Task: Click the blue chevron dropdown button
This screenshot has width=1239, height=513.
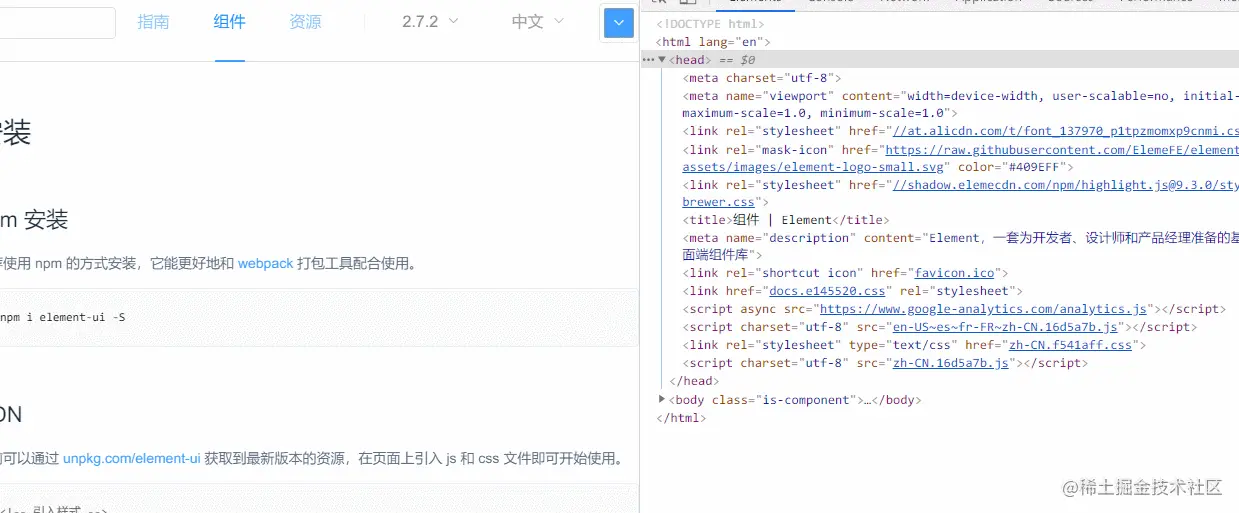Action: pos(619,23)
